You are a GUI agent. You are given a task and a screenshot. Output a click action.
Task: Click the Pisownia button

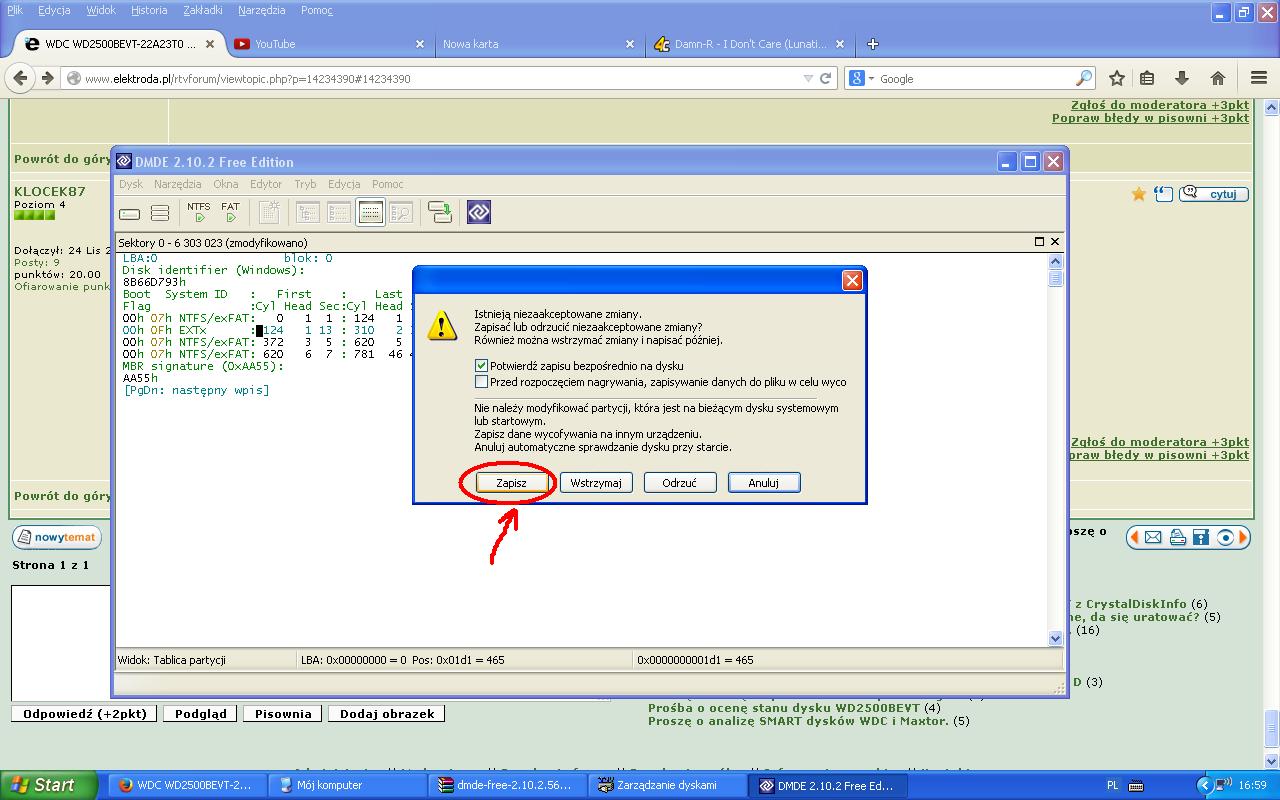coord(283,713)
